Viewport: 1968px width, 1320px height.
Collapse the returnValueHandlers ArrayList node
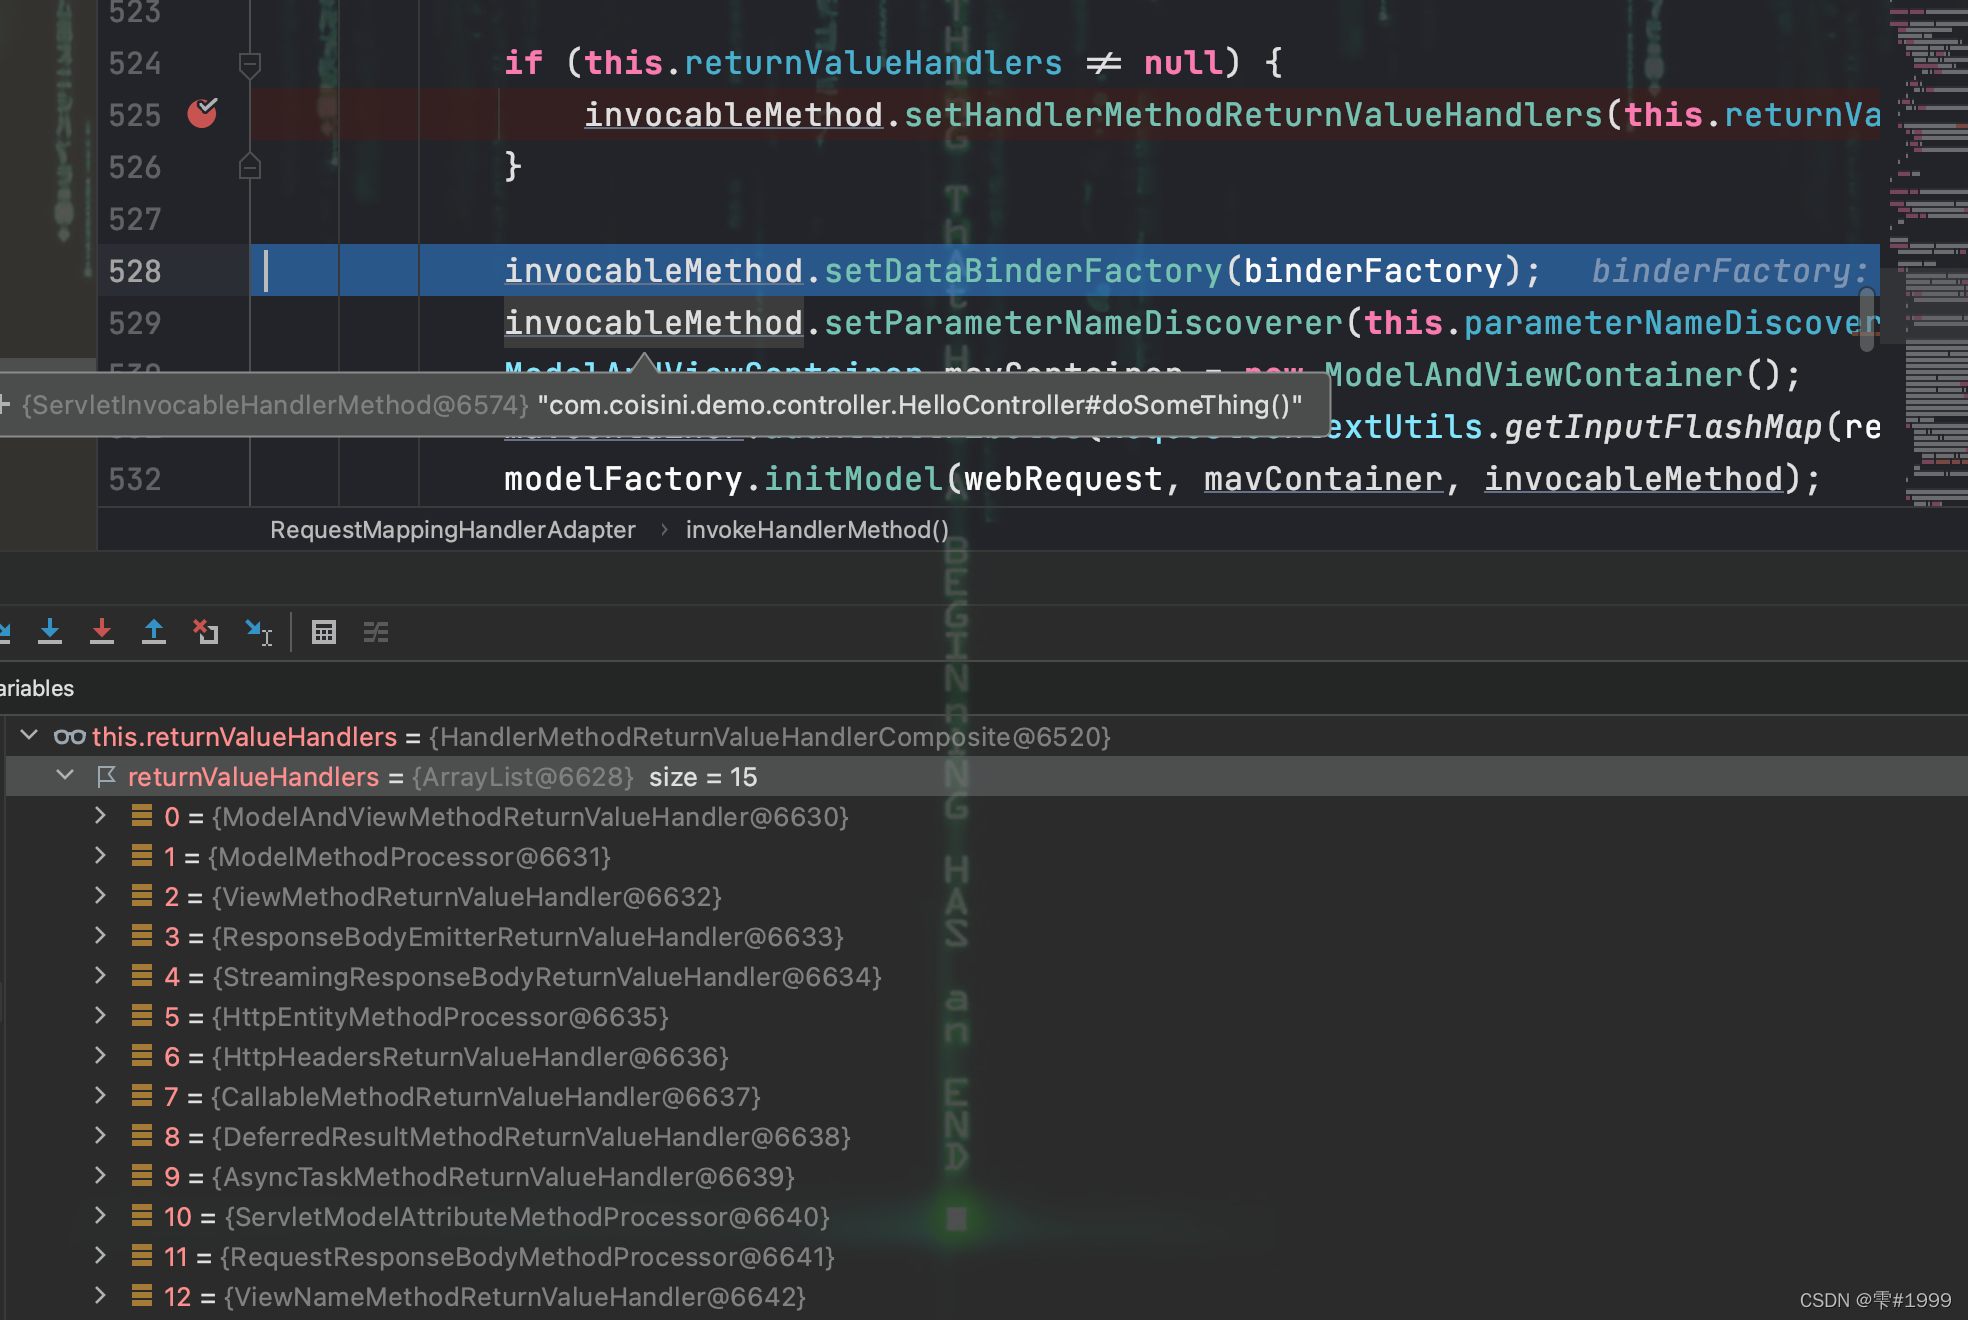[x=65, y=776]
